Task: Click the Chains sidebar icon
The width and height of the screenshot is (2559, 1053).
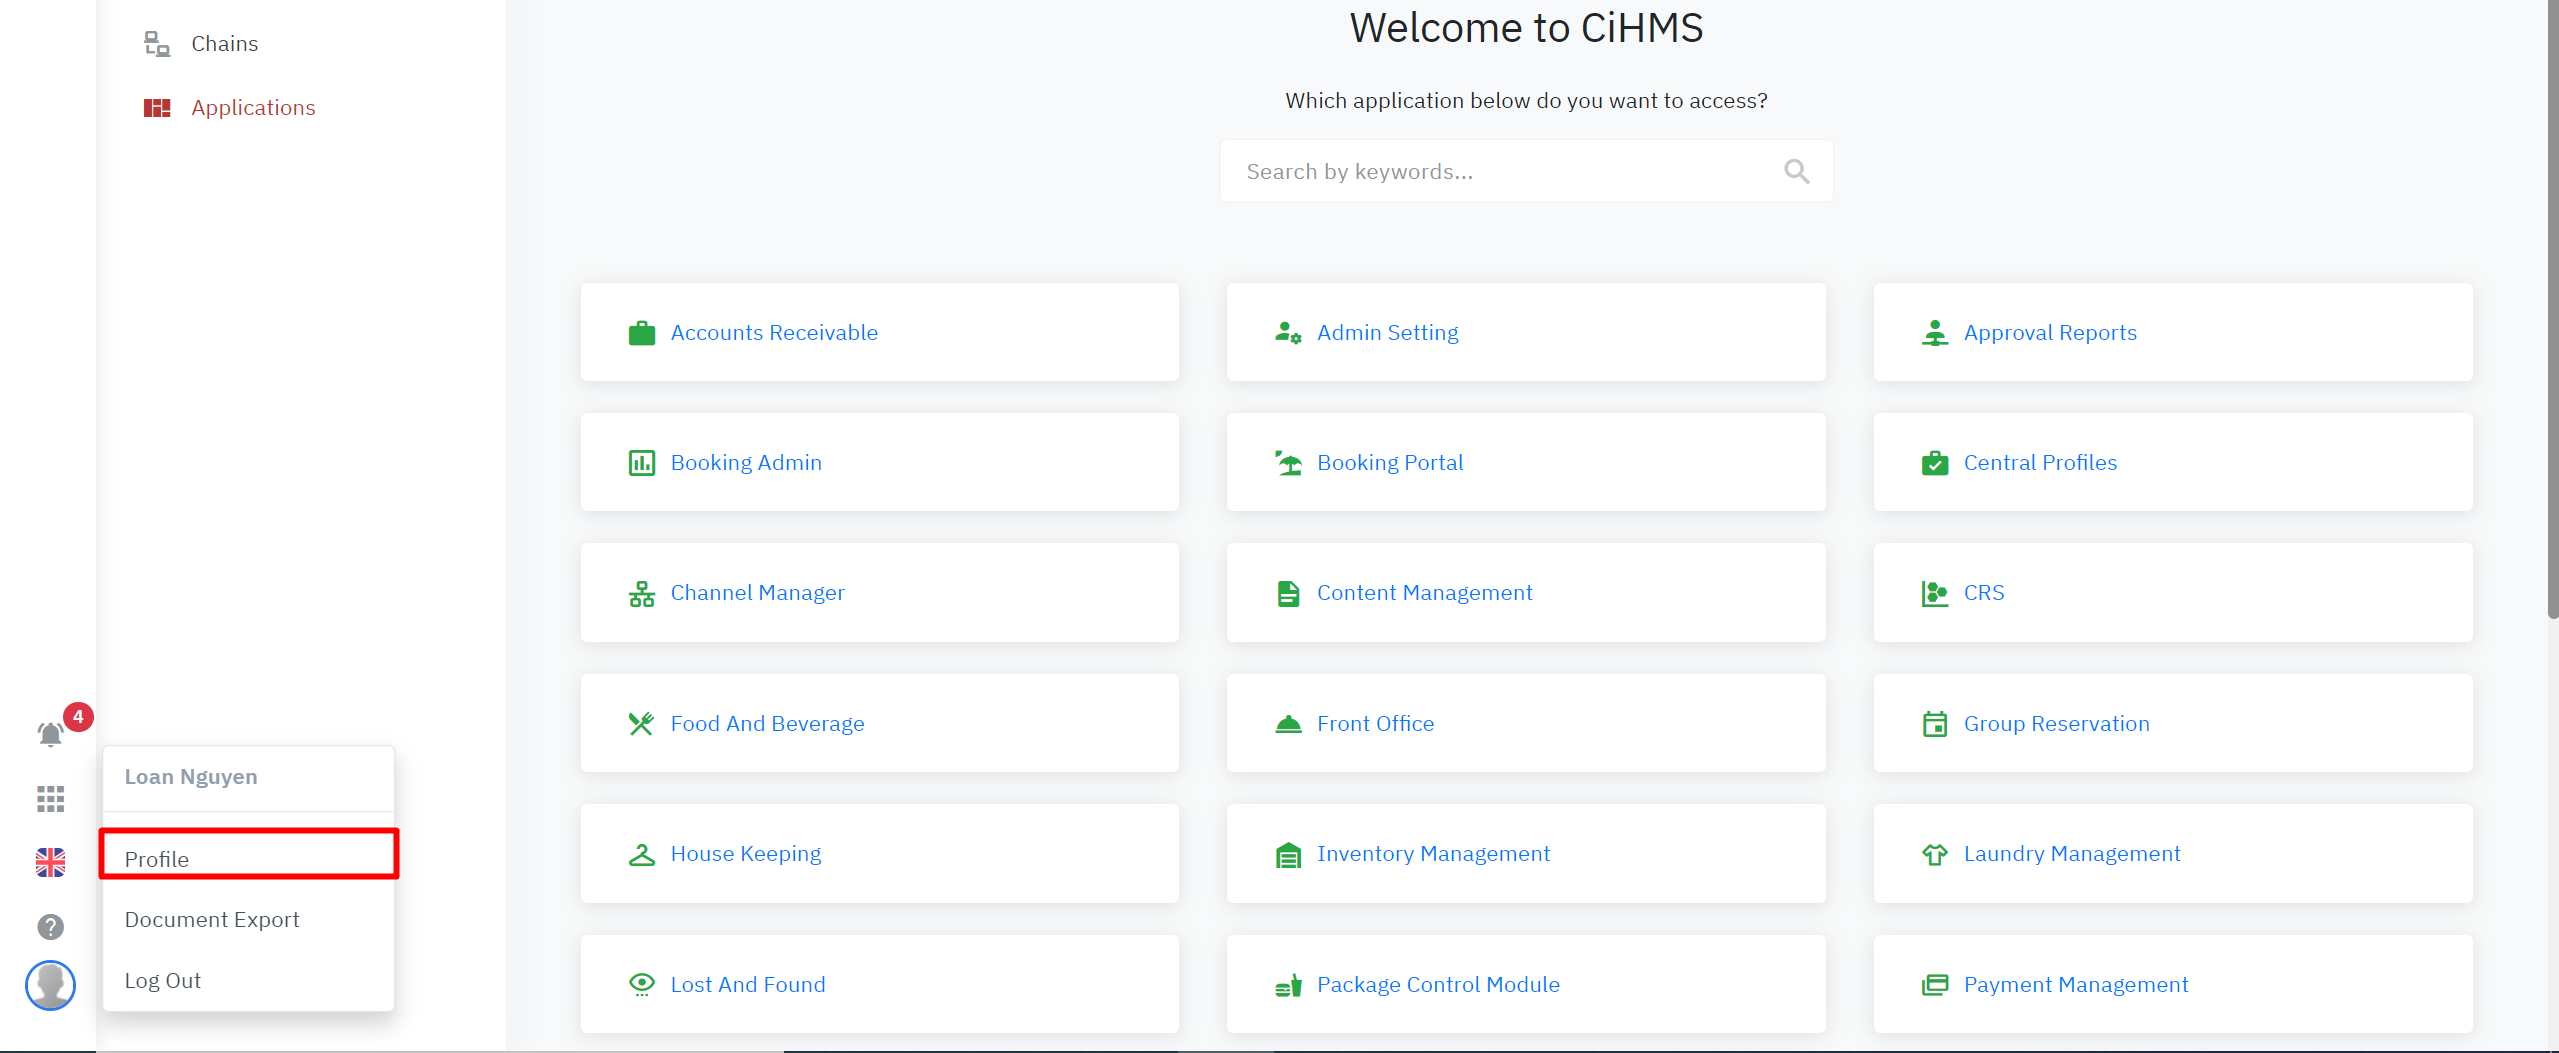Action: tap(157, 43)
